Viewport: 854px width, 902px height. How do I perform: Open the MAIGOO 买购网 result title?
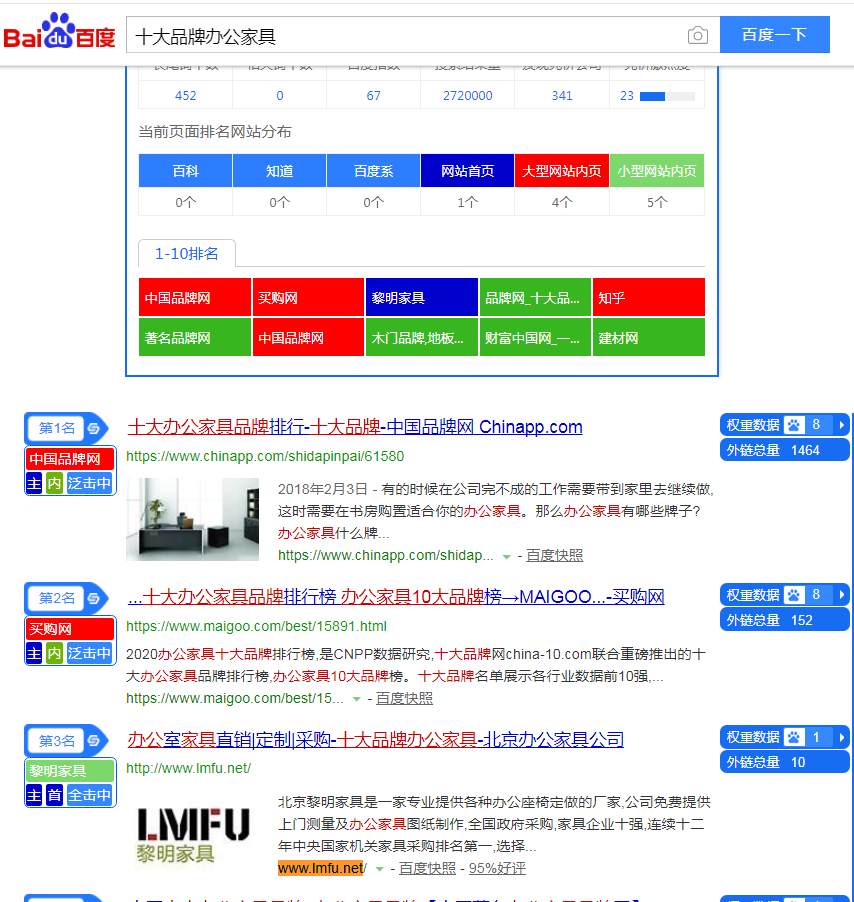(x=396, y=597)
